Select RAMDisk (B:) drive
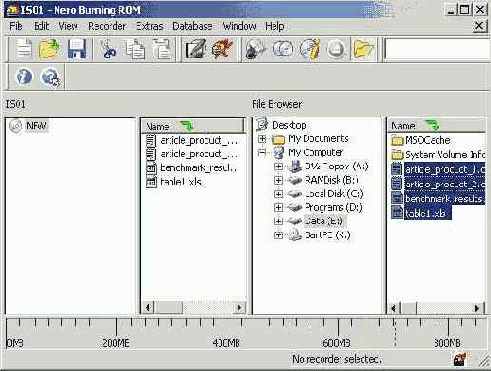This screenshot has width=491, height=371. 331,180
